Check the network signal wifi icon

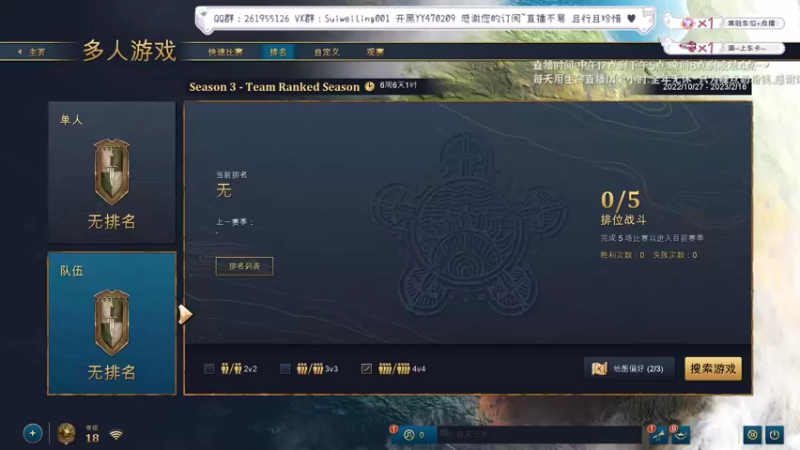click(116, 435)
